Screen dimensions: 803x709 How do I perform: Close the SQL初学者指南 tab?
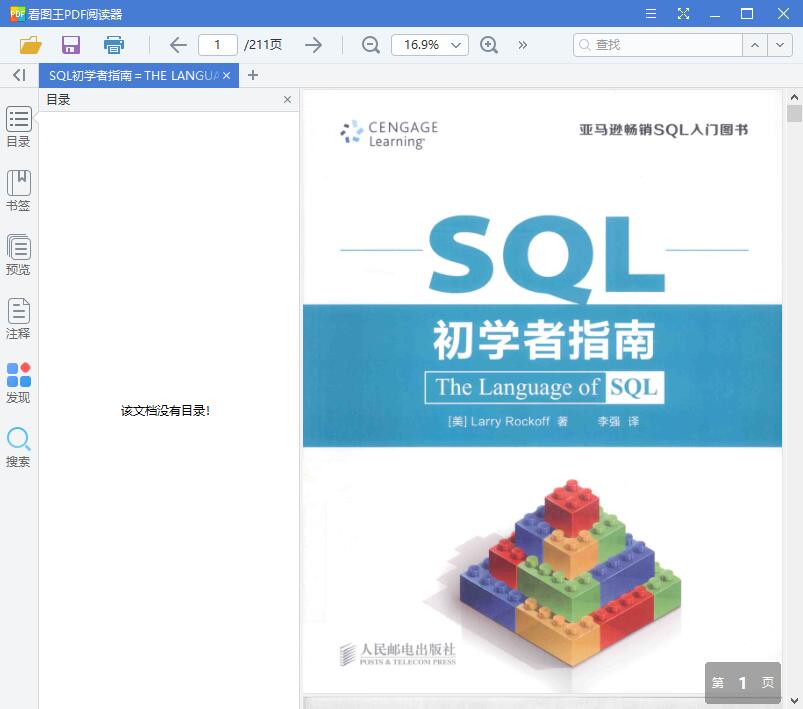(x=226, y=75)
